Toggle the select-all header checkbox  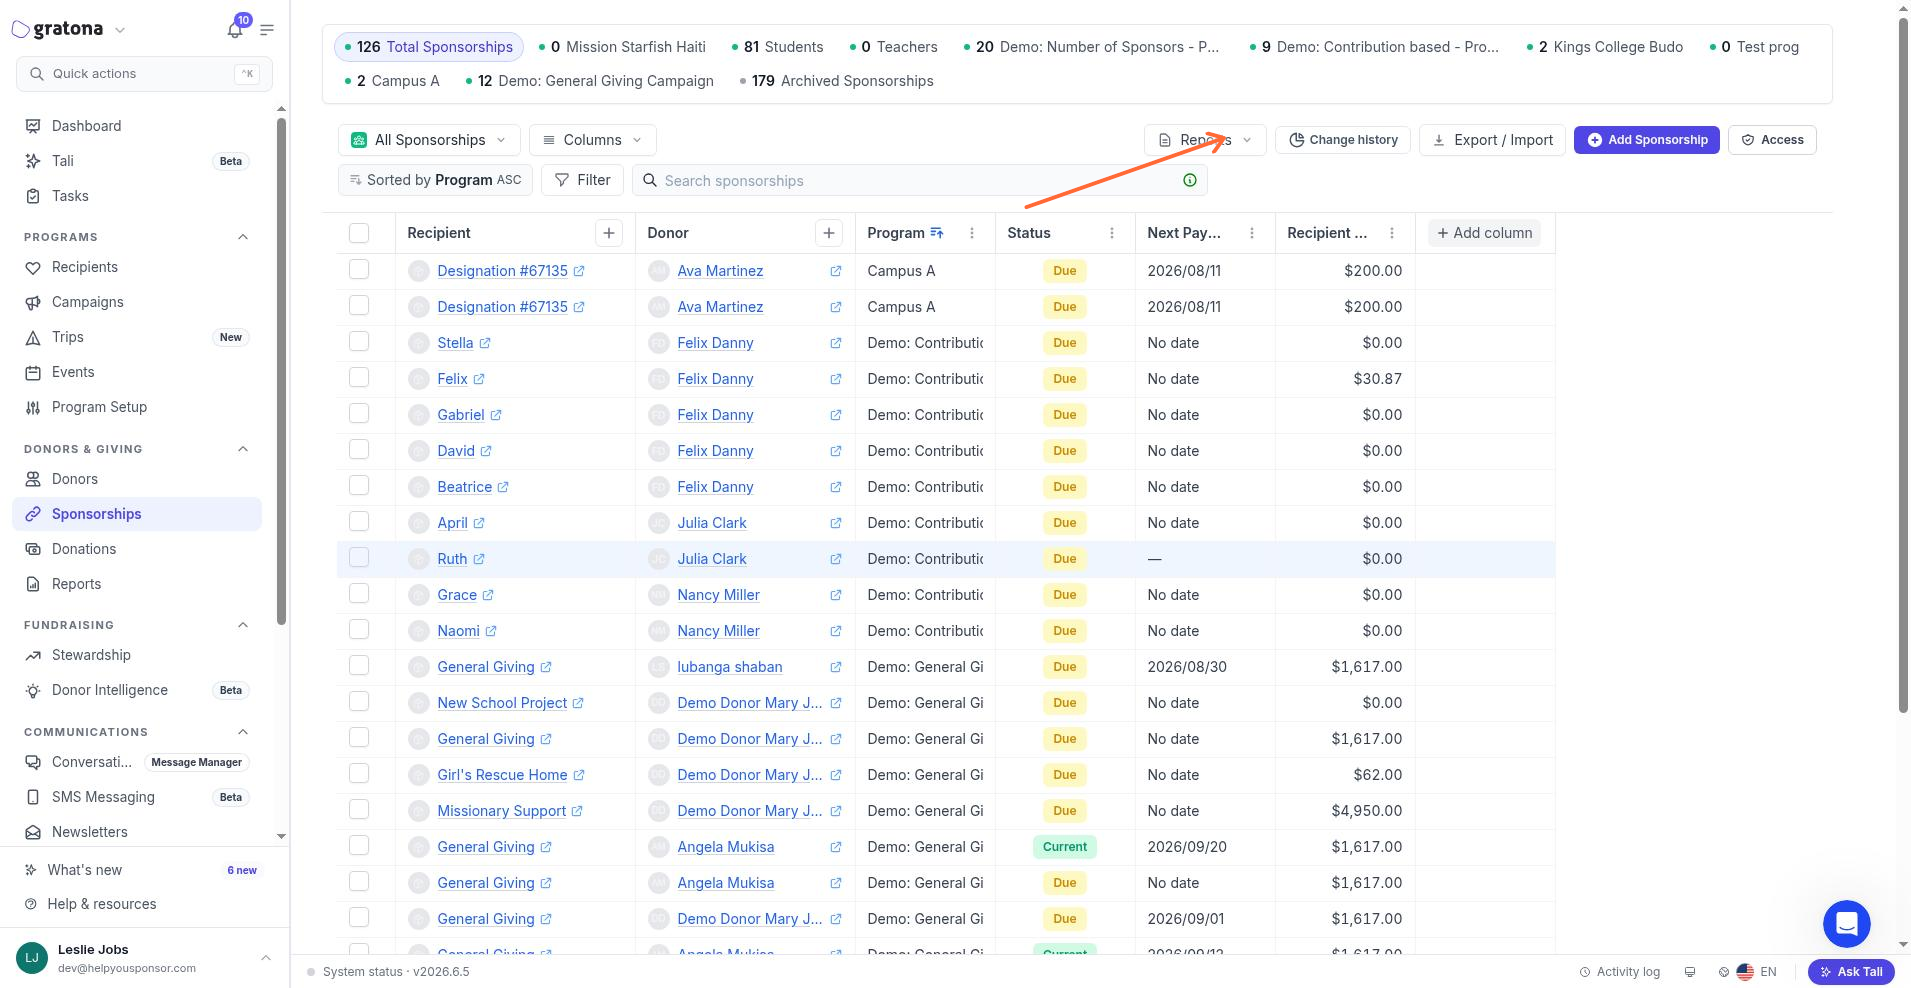coord(359,233)
